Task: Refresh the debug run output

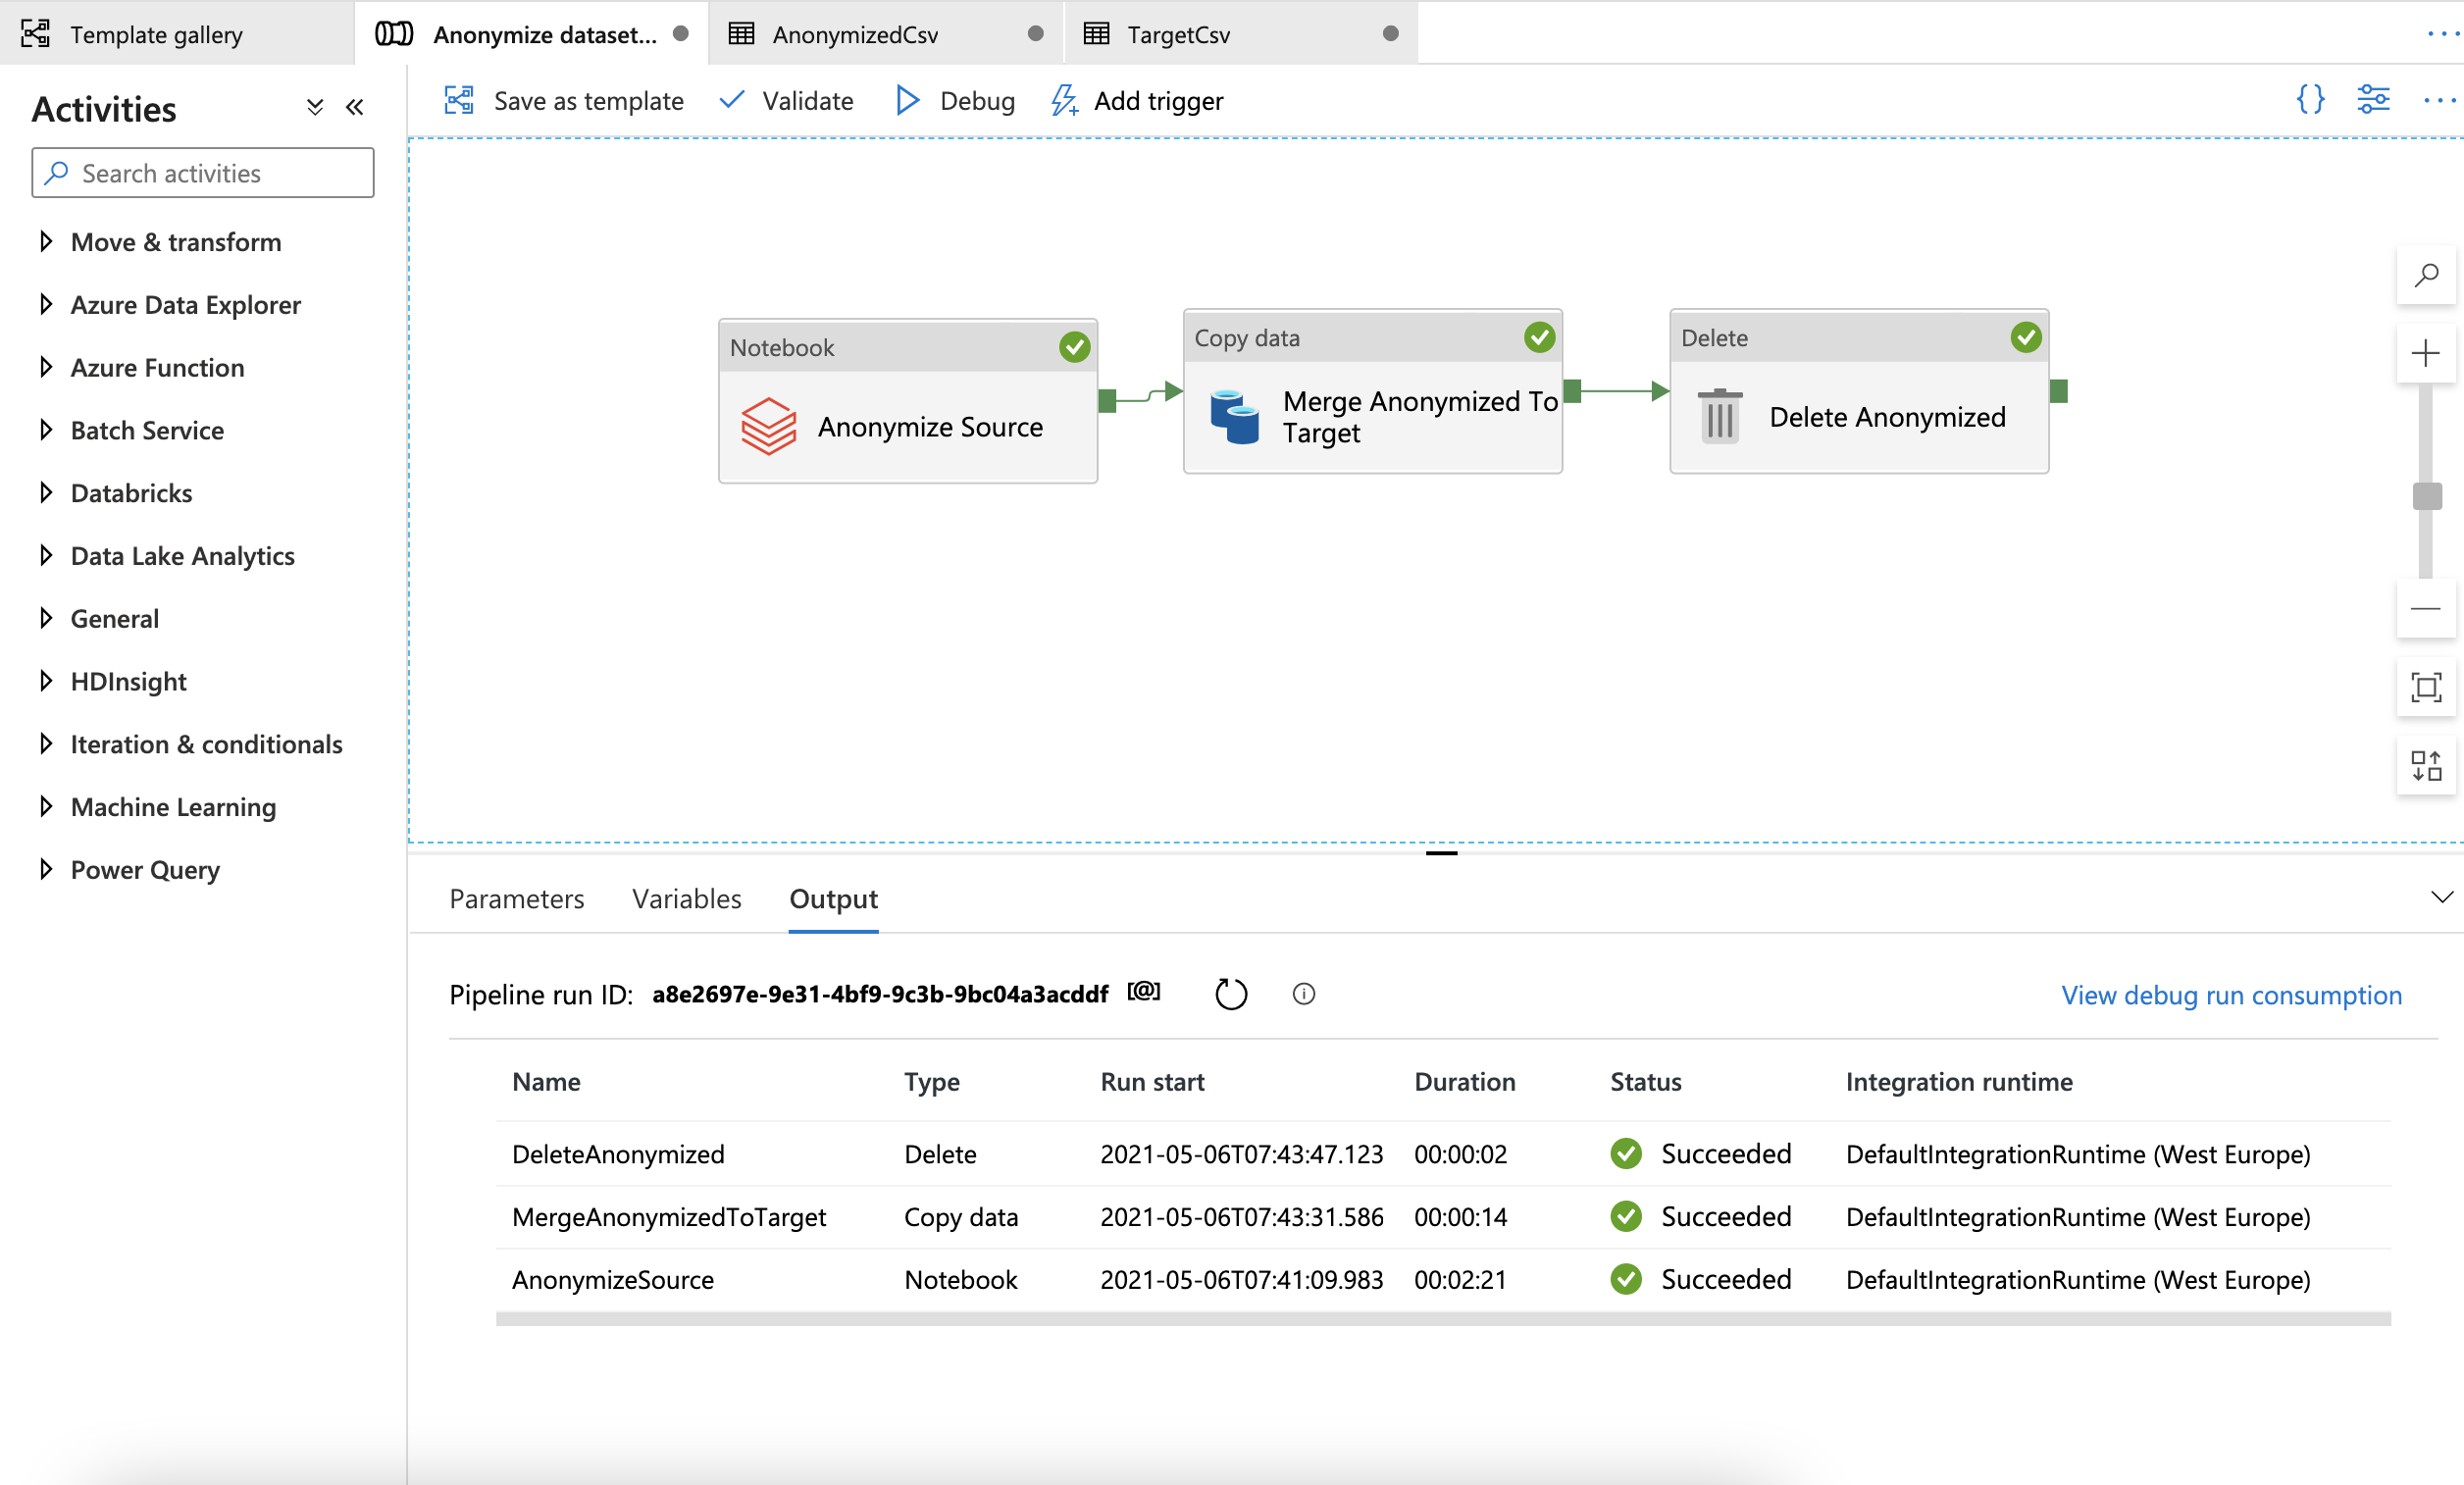Action: [x=1231, y=994]
